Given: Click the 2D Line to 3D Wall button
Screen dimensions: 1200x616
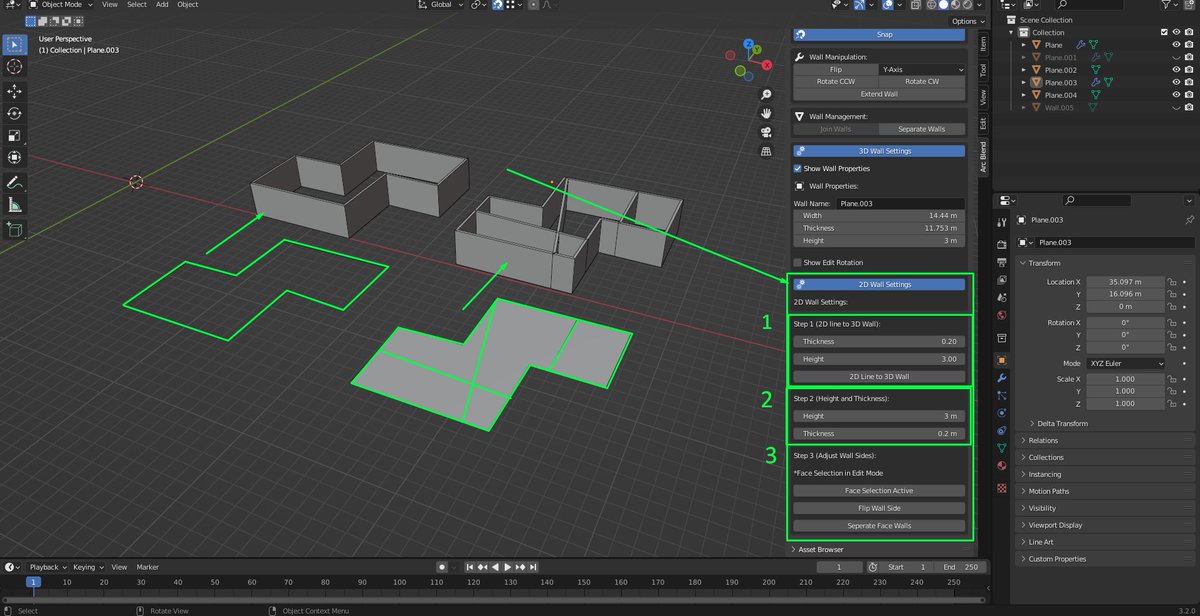Looking at the screenshot, I should pos(879,377).
